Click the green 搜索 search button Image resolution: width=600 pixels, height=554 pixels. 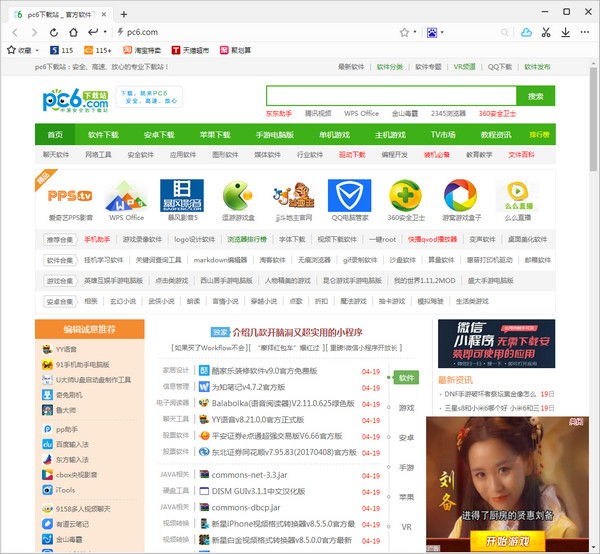pyautogui.click(x=536, y=96)
